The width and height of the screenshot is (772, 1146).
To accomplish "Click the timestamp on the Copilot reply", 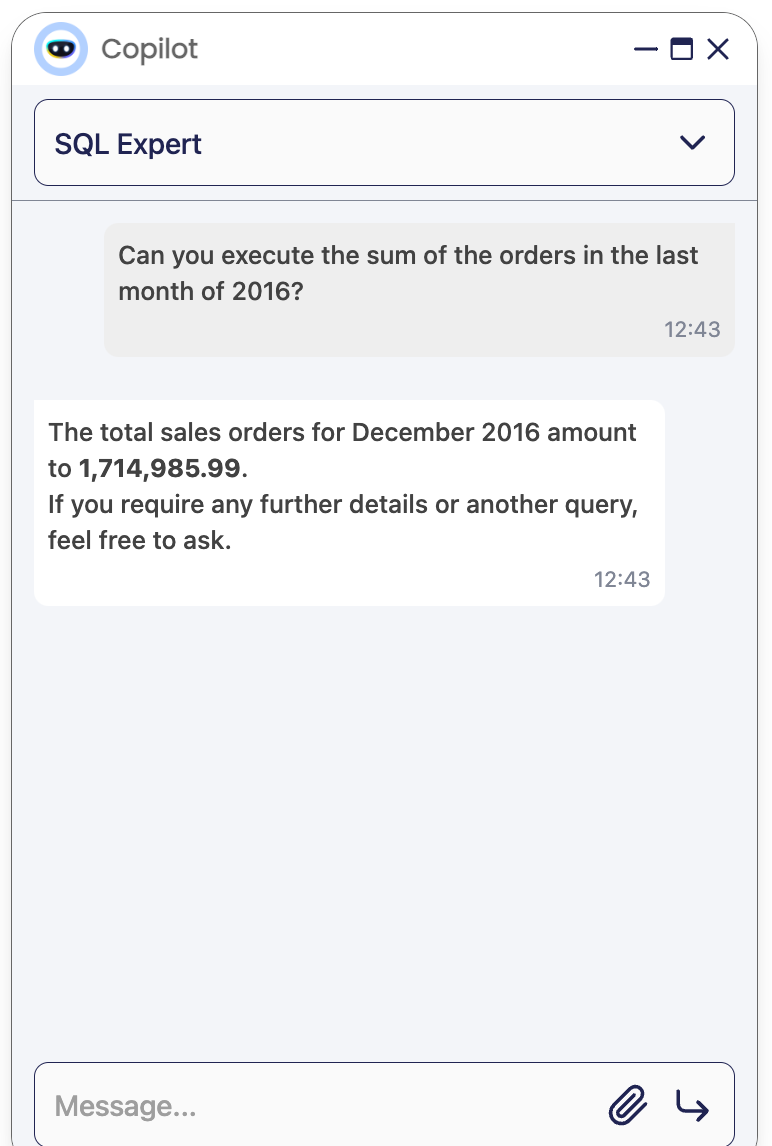I will pyautogui.click(x=621, y=580).
